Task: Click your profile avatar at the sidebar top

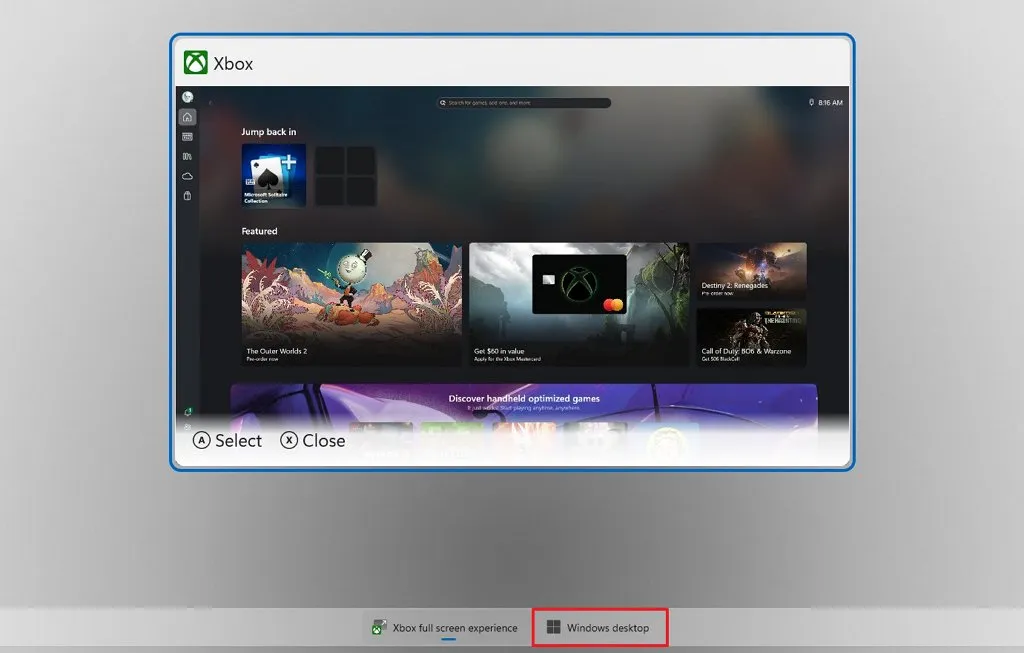Action: (x=188, y=97)
